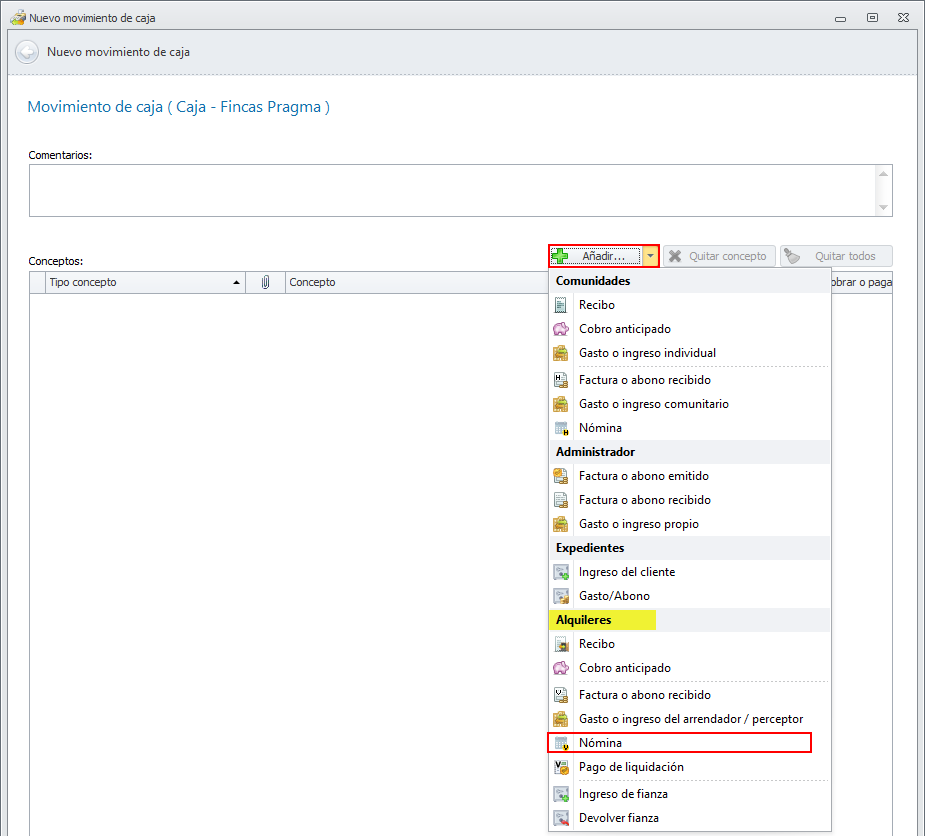This screenshot has height=836, width=925.
Task: Select Devolver fianza
Action: [690, 818]
